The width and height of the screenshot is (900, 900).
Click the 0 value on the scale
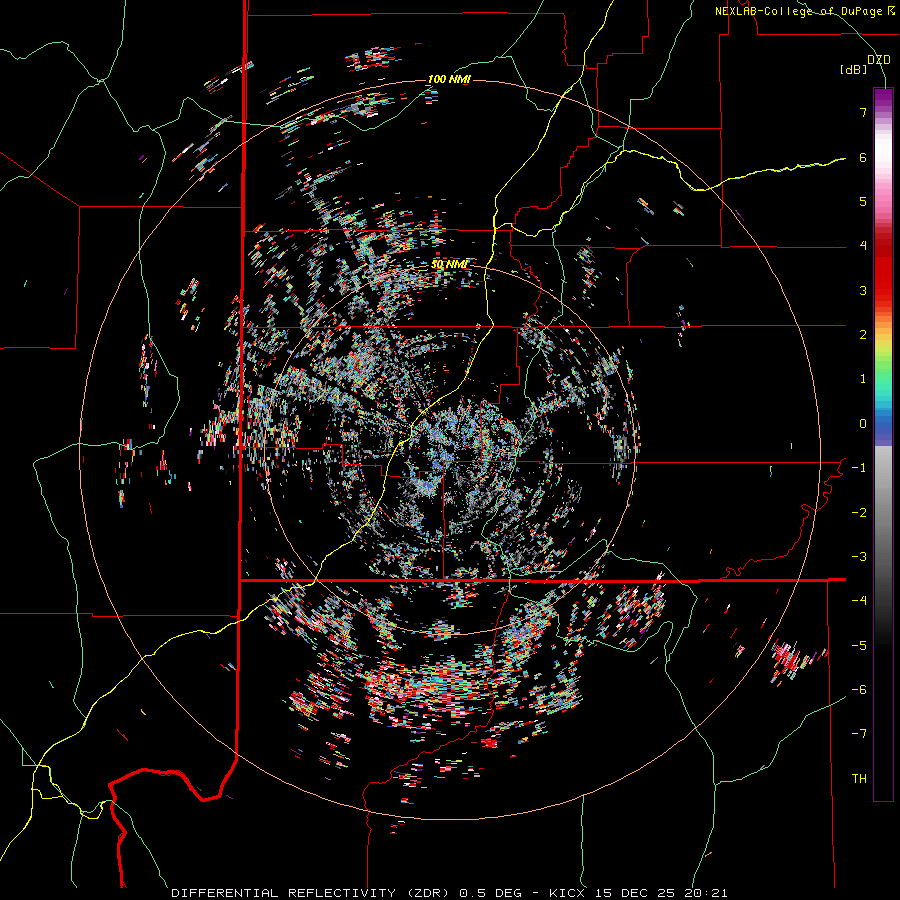click(x=863, y=424)
